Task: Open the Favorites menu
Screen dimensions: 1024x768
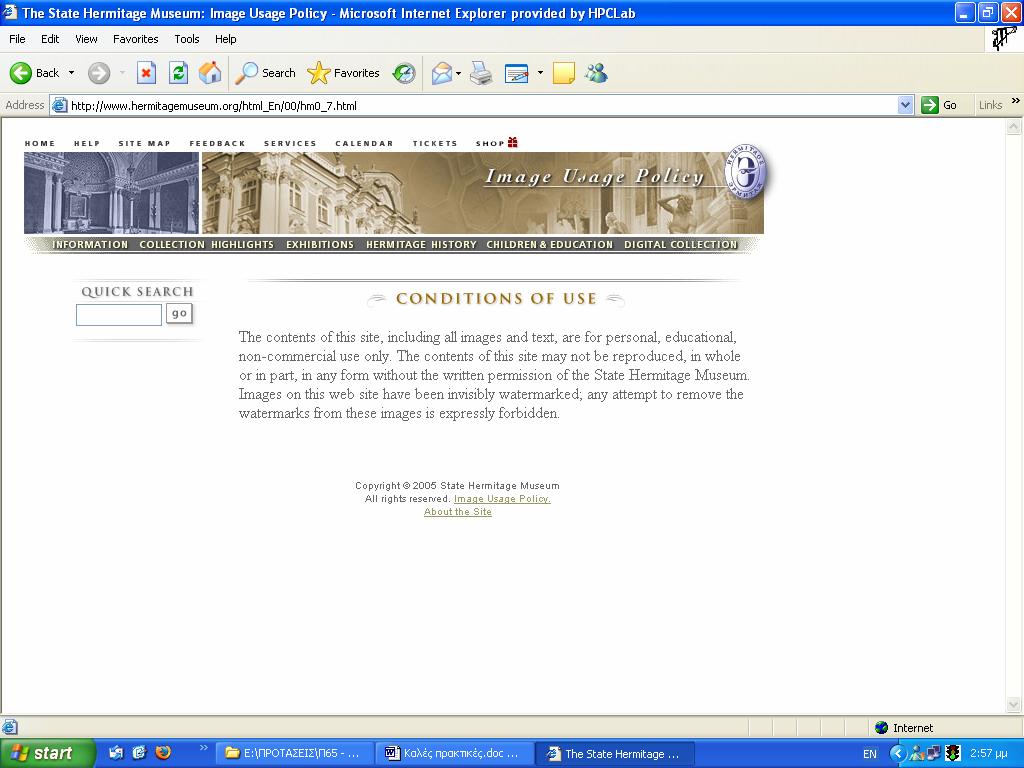Action: click(135, 39)
